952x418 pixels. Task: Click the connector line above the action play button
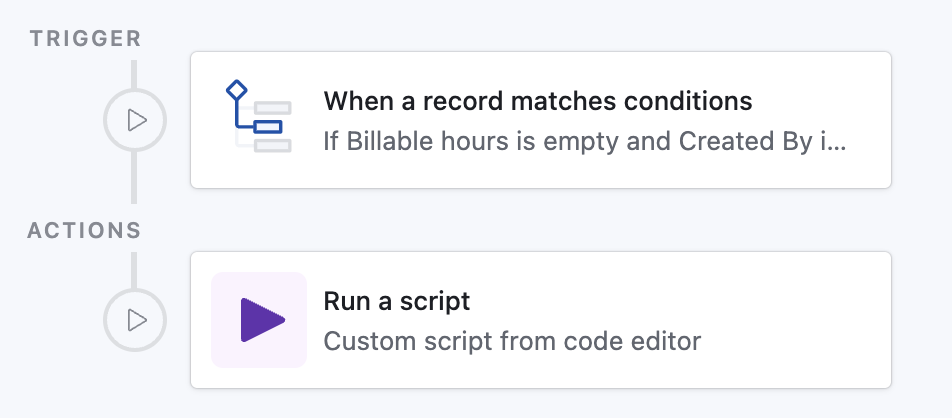pos(134,268)
